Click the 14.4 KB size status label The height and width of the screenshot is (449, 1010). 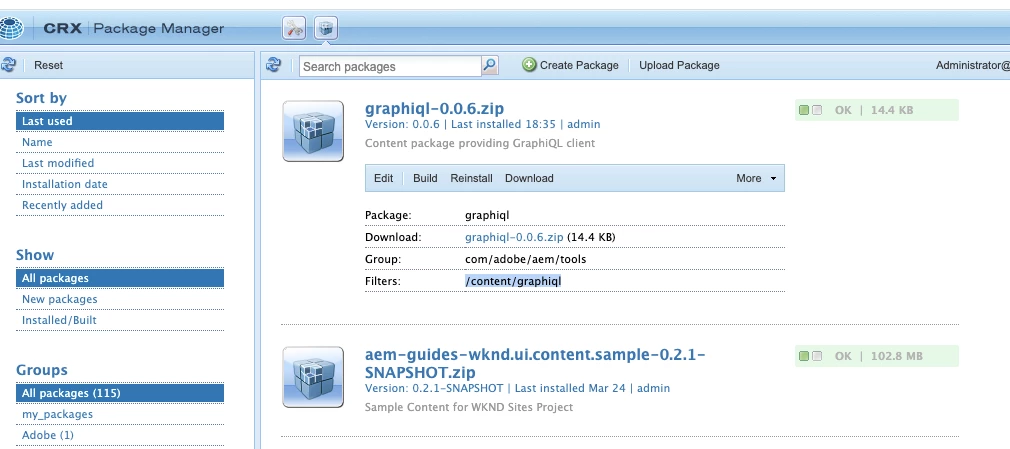[891, 110]
